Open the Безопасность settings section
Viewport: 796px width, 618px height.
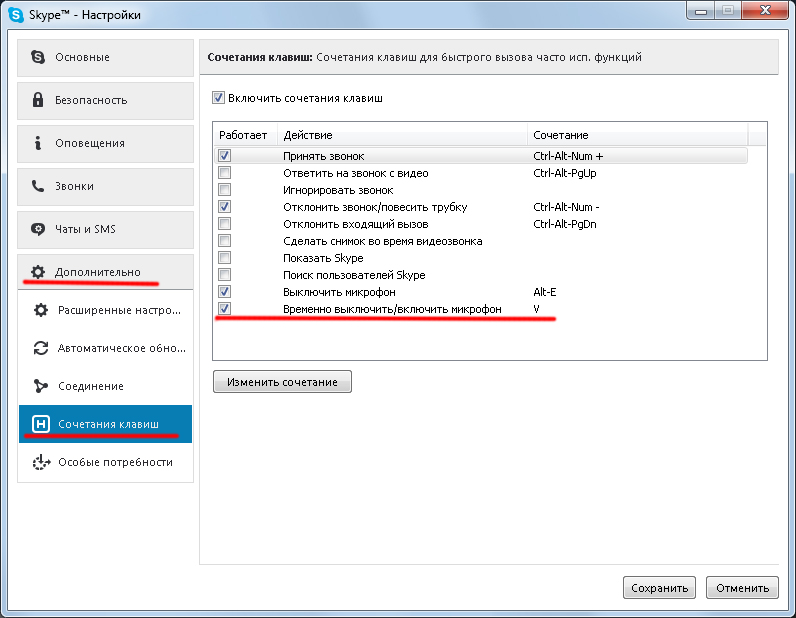pyautogui.click(x=106, y=101)
